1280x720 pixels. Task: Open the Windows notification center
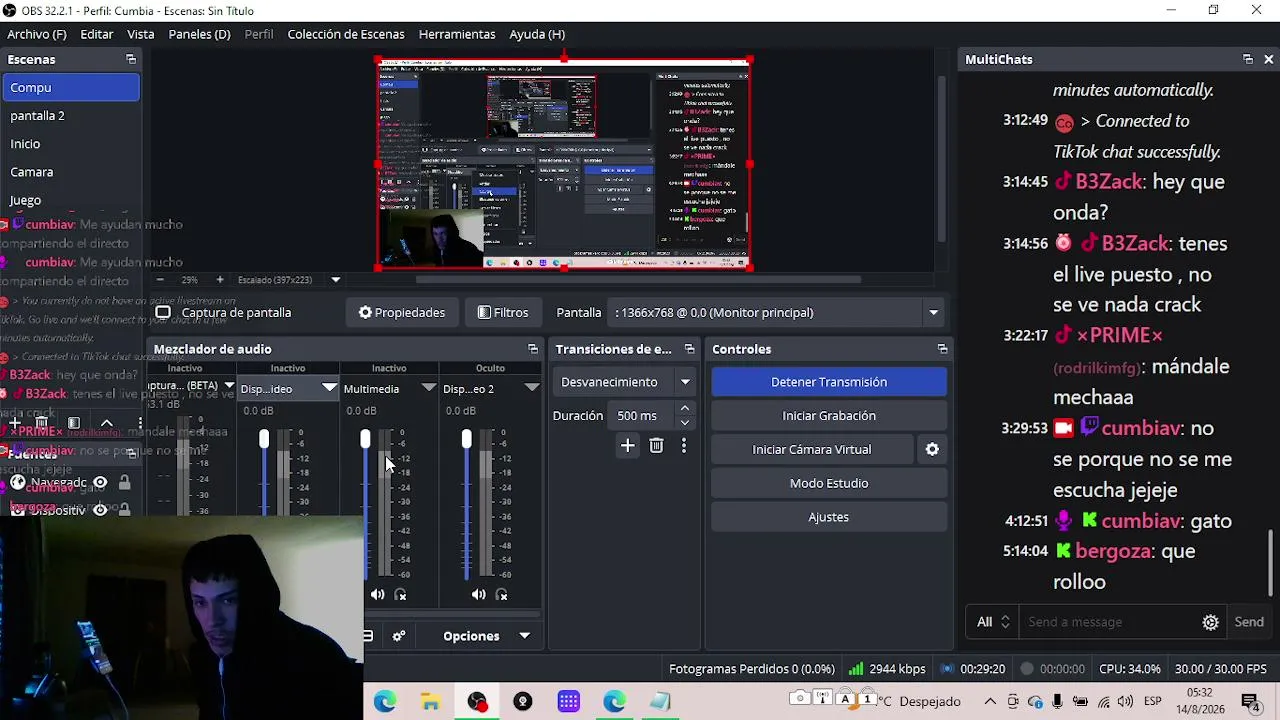pos(1250,702)
